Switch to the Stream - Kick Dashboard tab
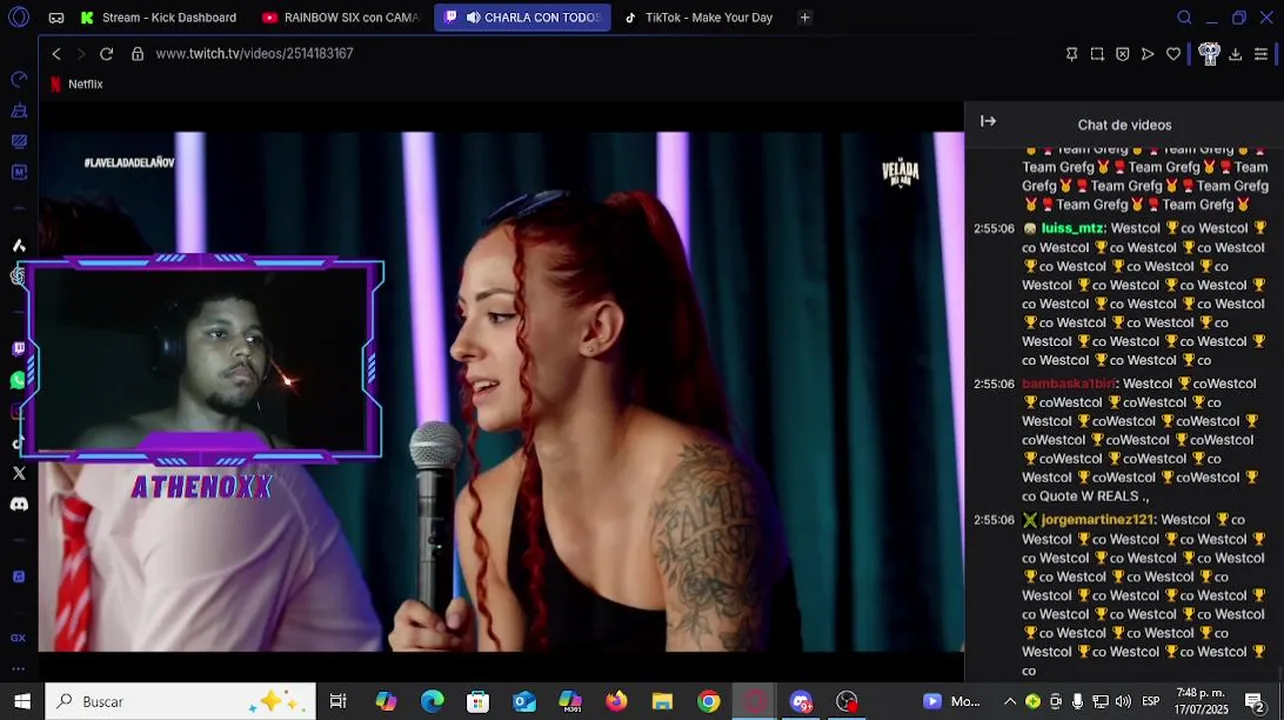Viewport: 1284px width, 720px height. coord(158,17)
